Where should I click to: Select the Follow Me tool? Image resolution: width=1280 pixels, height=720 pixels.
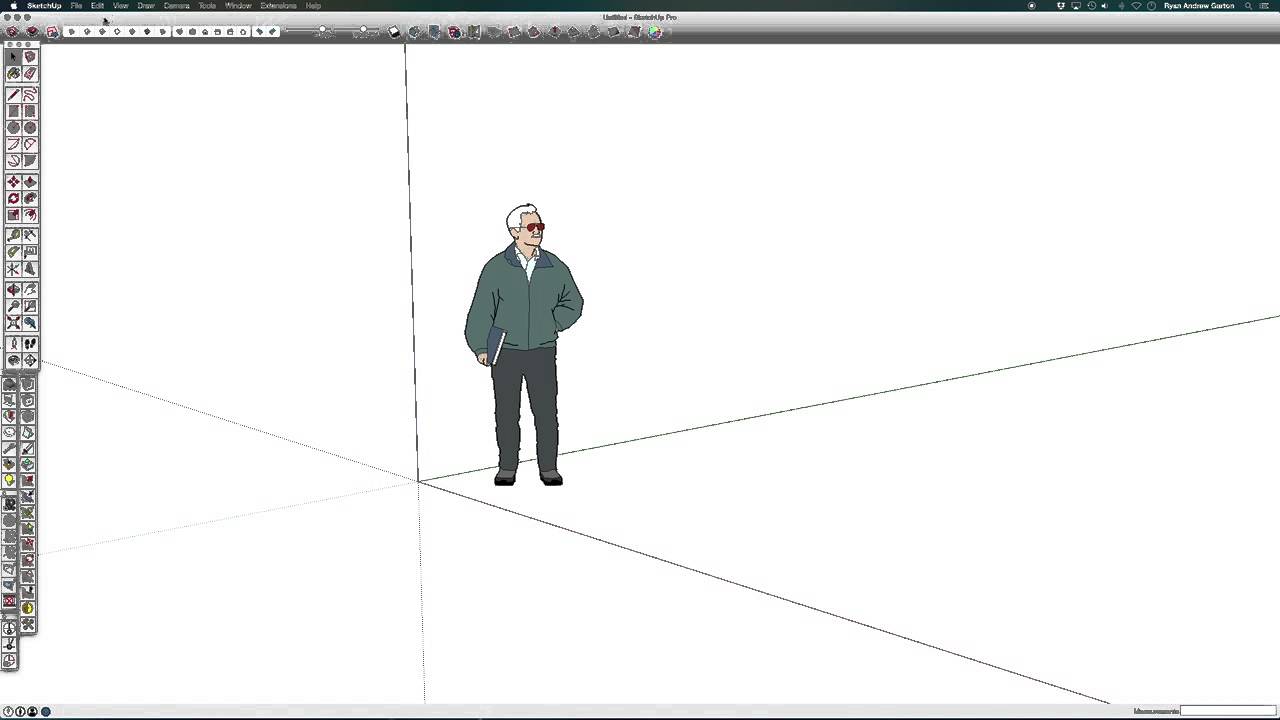30,198
